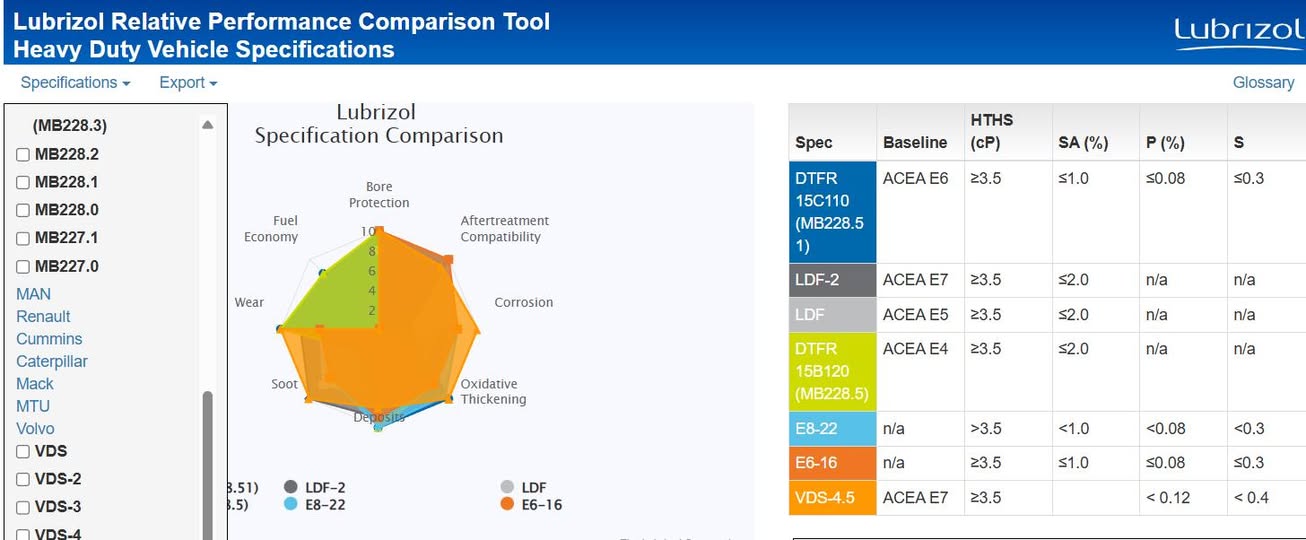The height and width of the screenshot is (540, 1306).
Task: Click the MAN manufacturer link
Action: click(33, 294)
